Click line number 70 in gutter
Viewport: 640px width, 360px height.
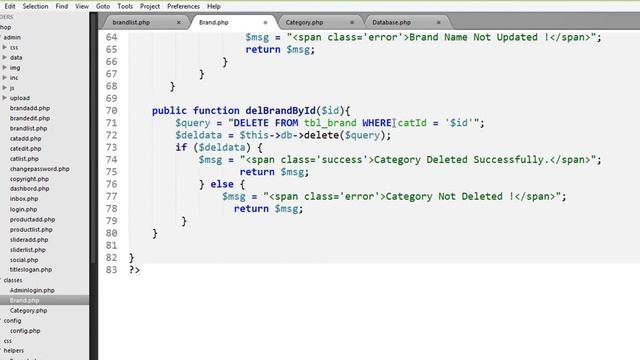(111, 111)
